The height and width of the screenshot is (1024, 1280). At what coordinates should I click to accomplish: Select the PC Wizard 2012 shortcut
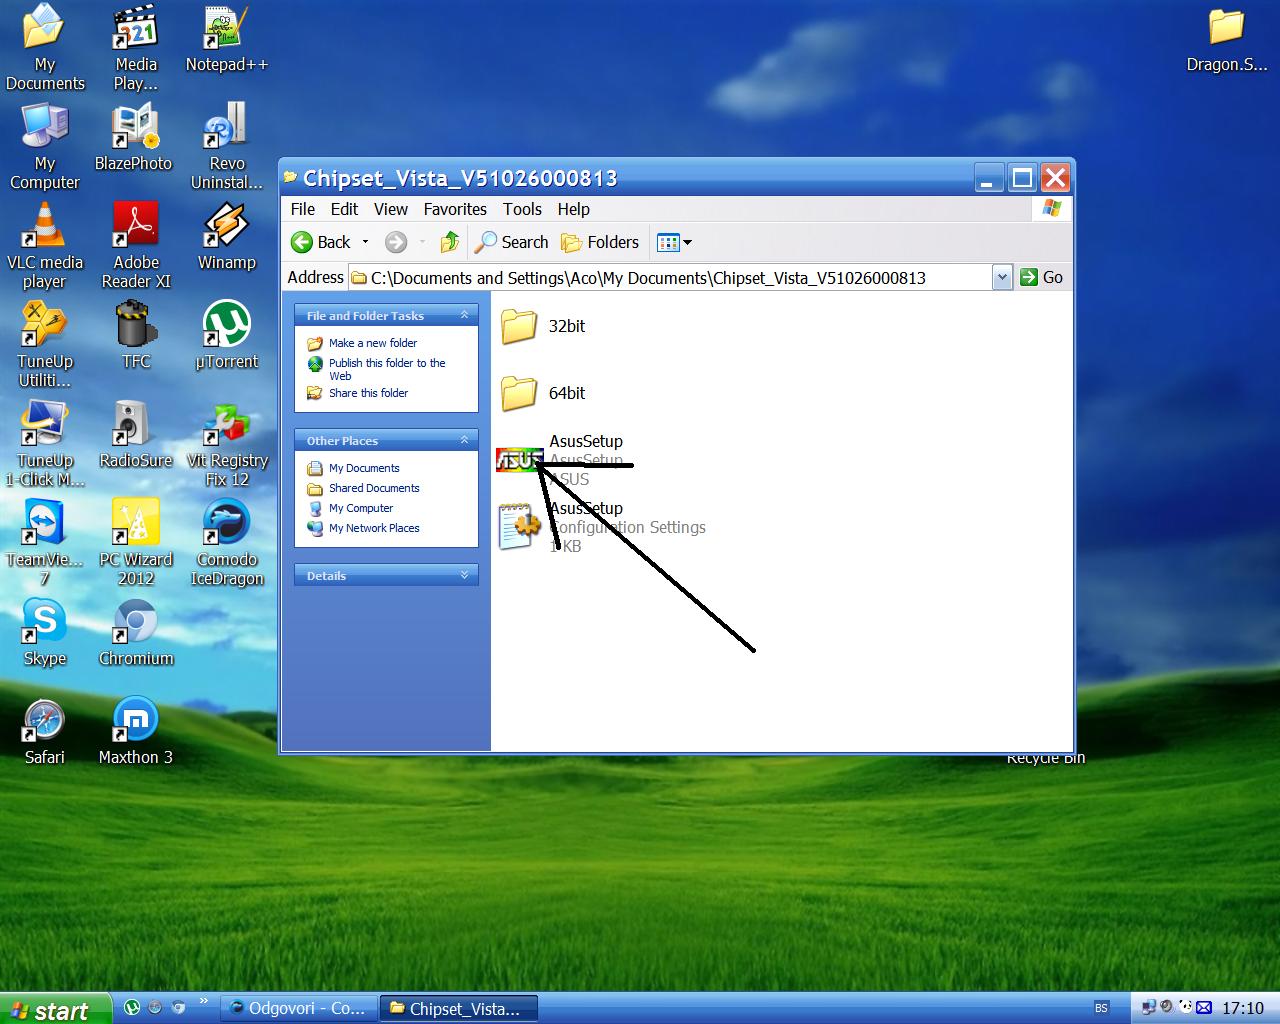point(136,543)
